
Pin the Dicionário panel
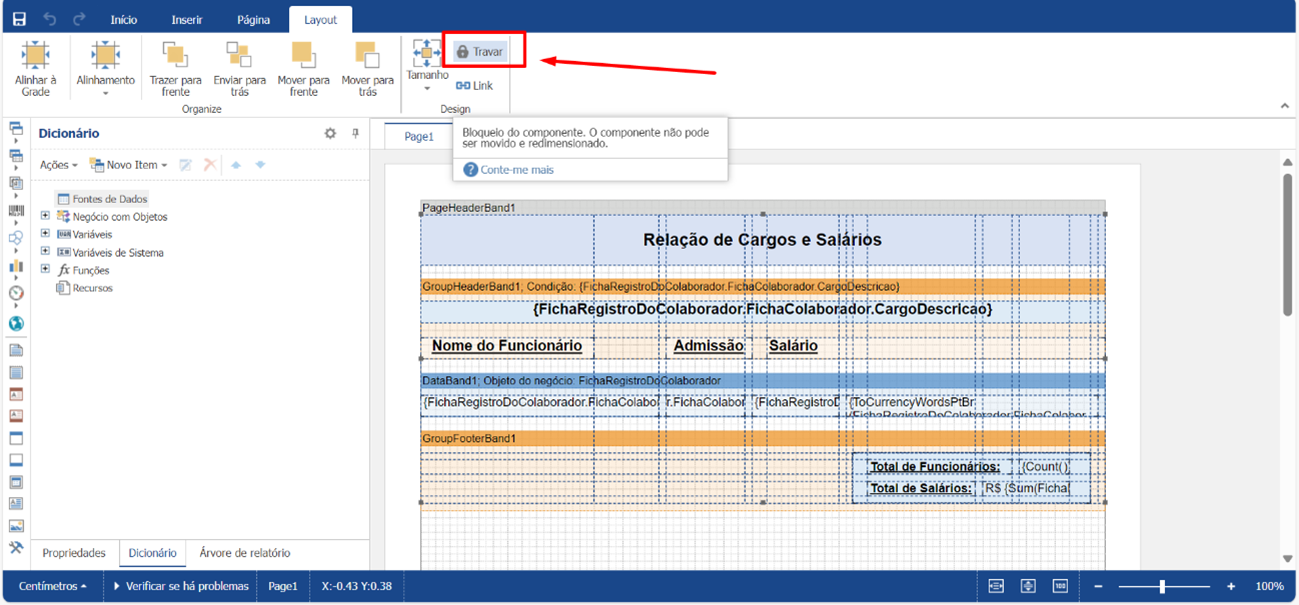pyautogui.click(x=355, y=133)
